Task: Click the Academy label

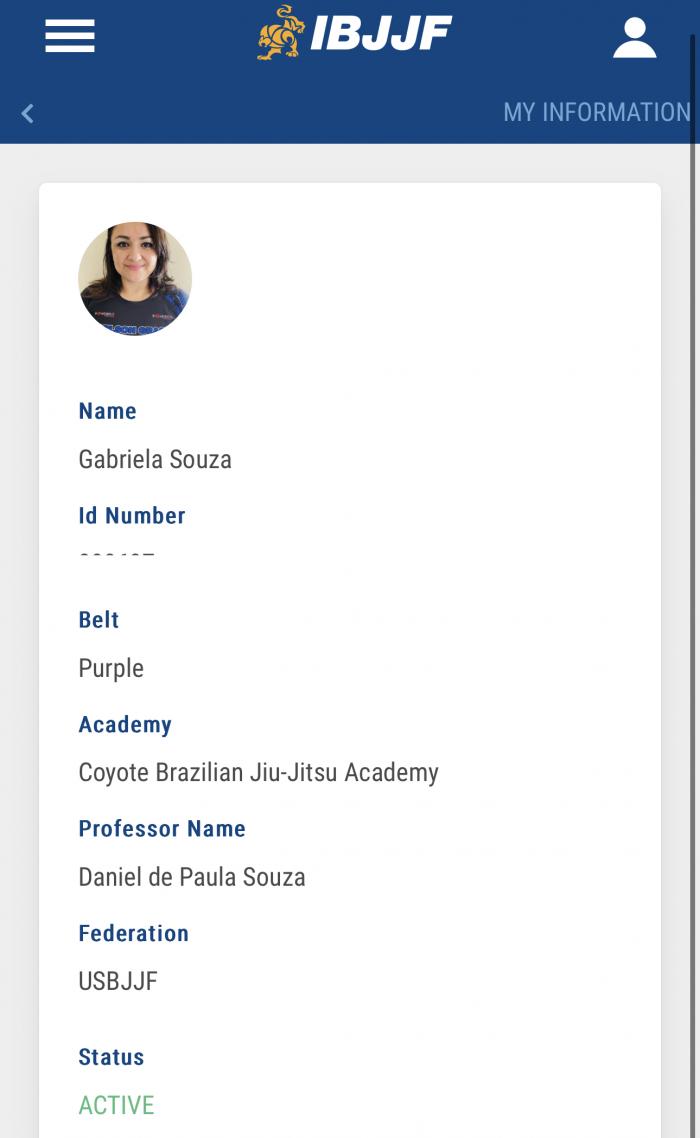Action: click(125, 725)
